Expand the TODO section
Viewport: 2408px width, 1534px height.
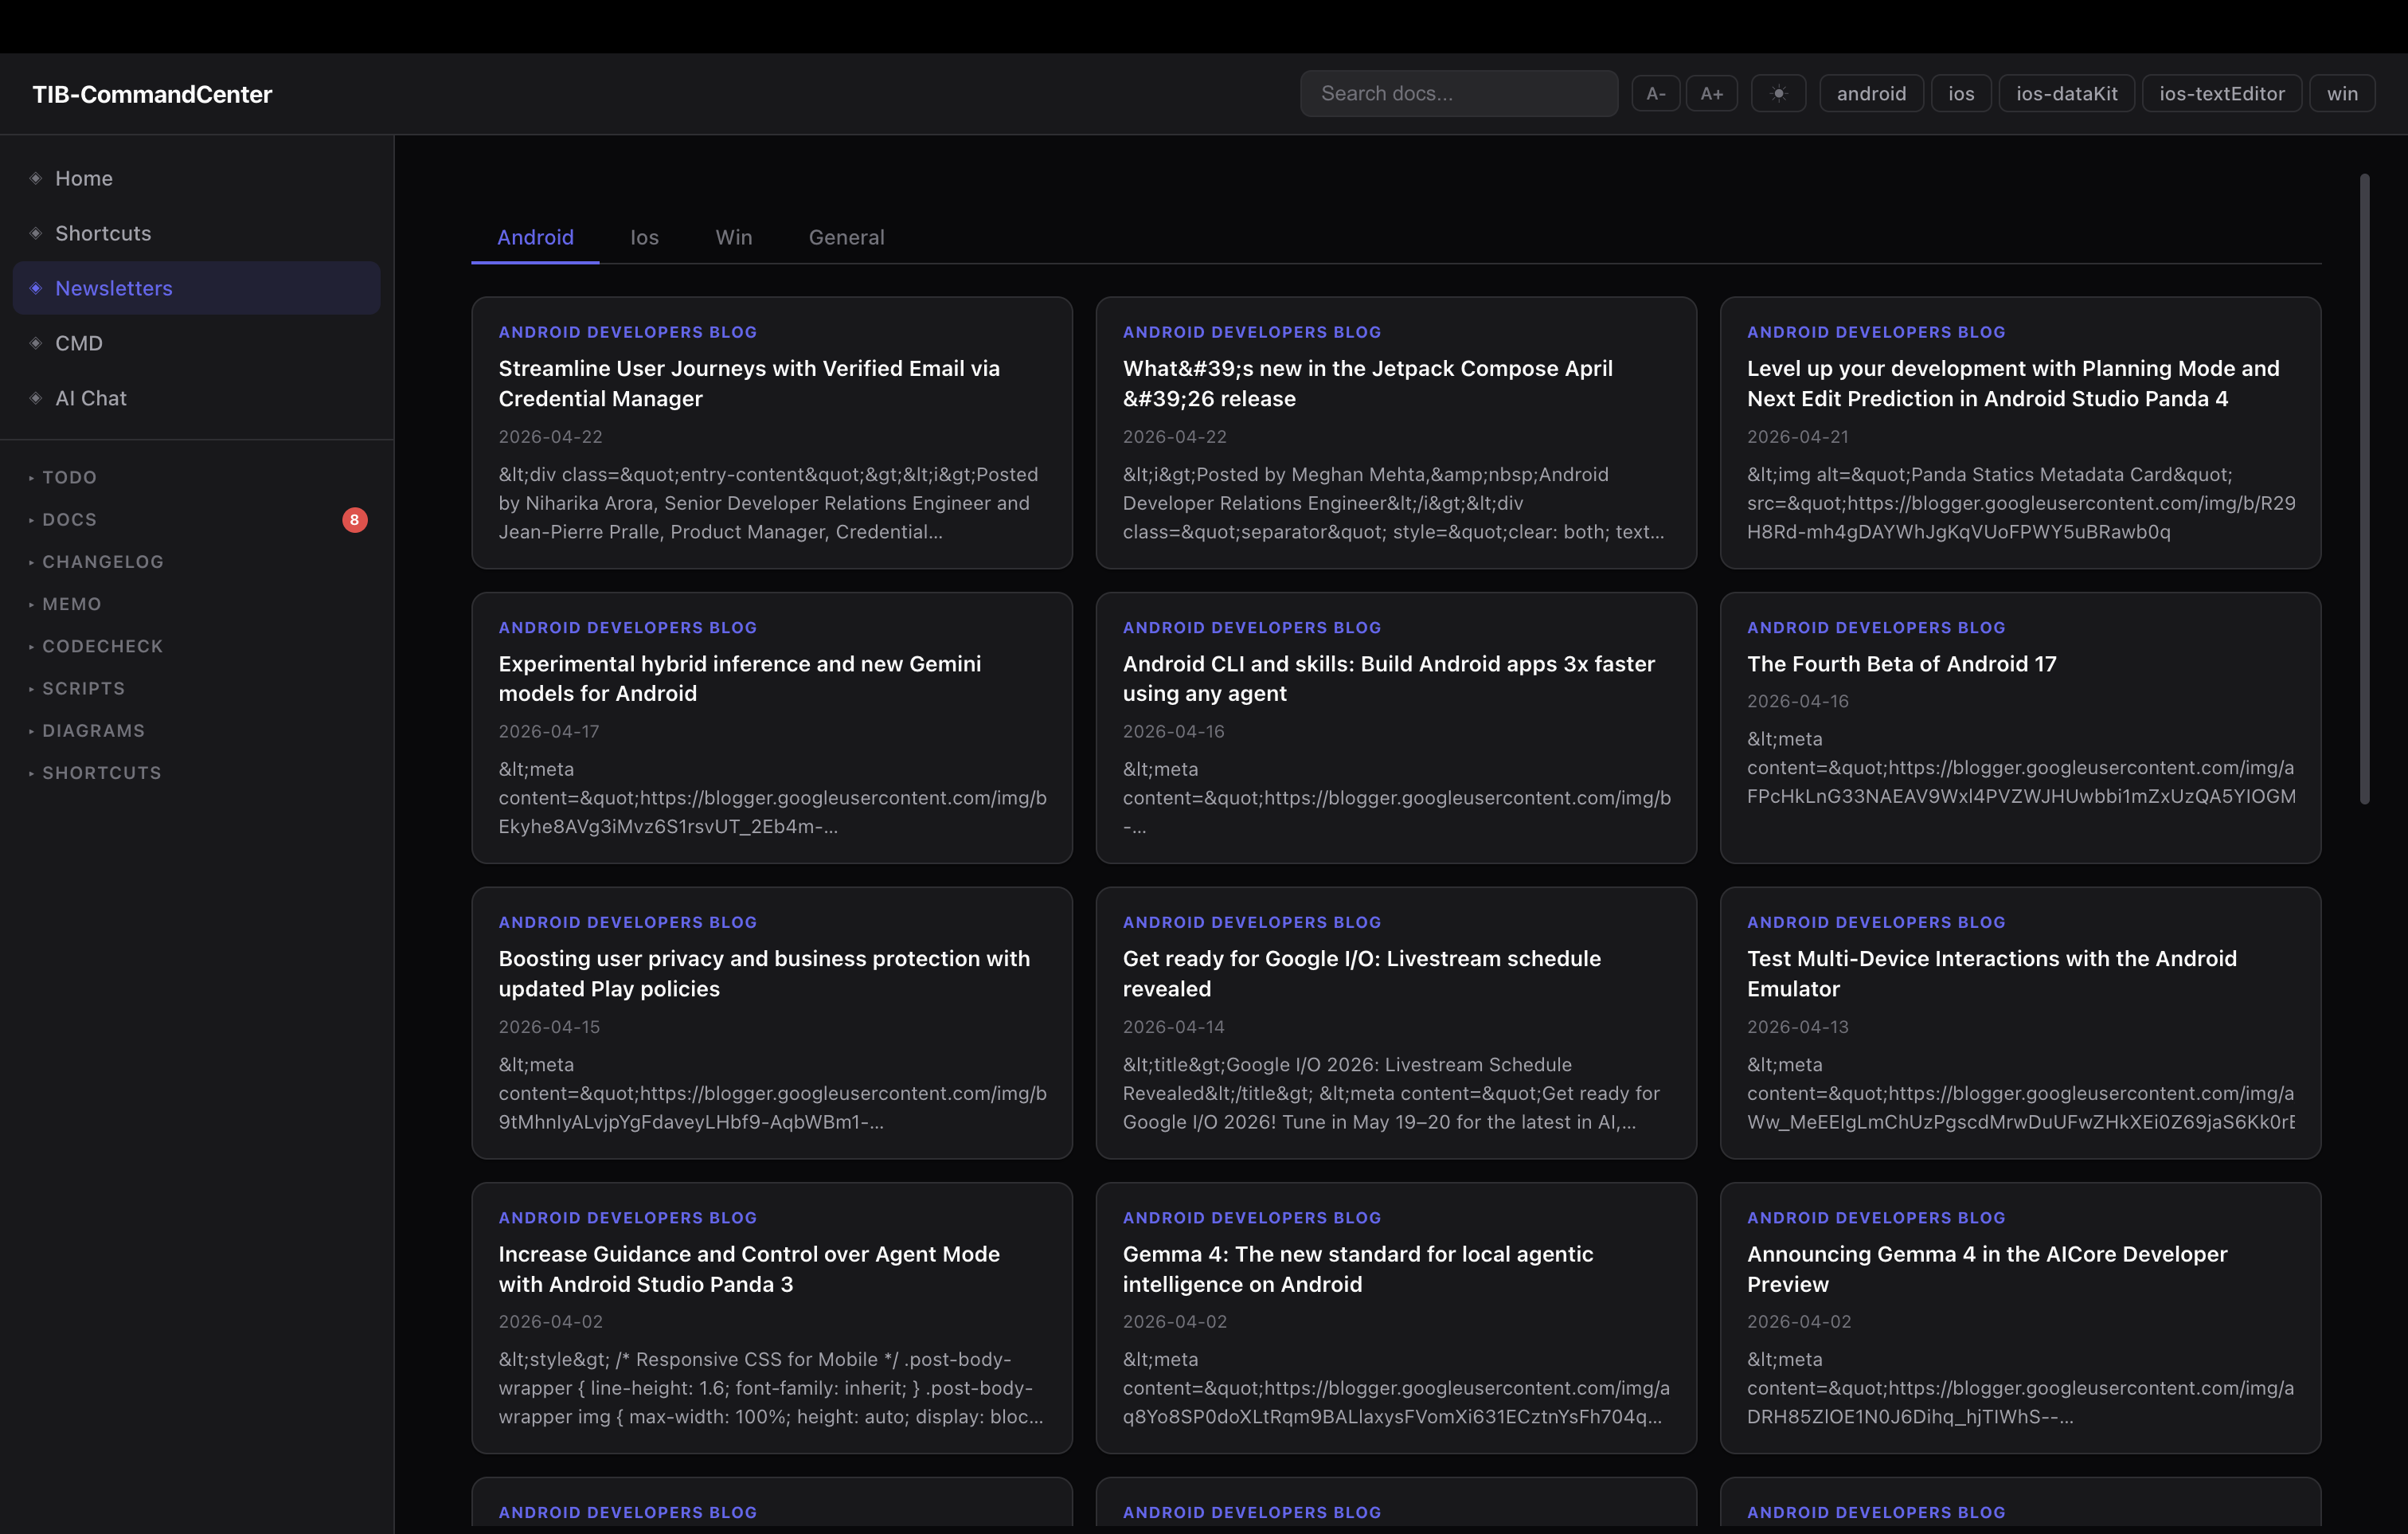coord(68,477)
